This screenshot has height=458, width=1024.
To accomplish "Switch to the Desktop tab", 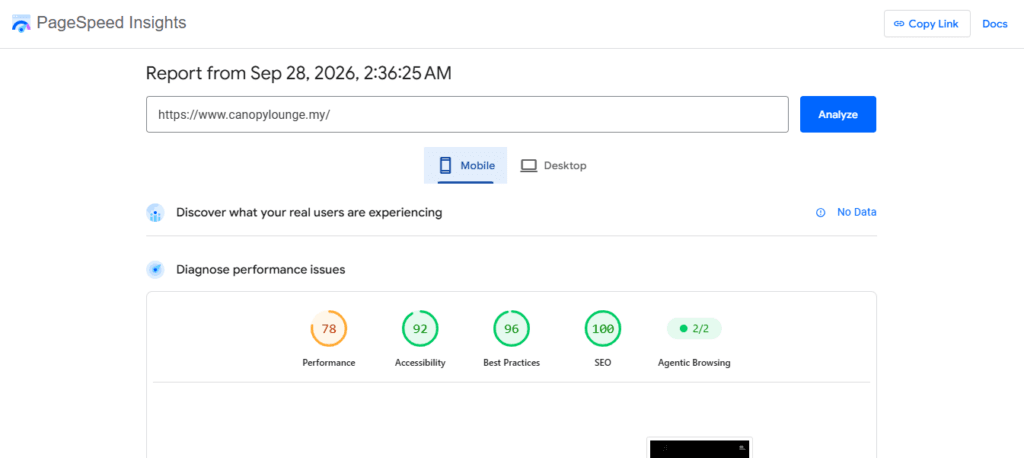I will pyautogui.click(x=553, y=165).
